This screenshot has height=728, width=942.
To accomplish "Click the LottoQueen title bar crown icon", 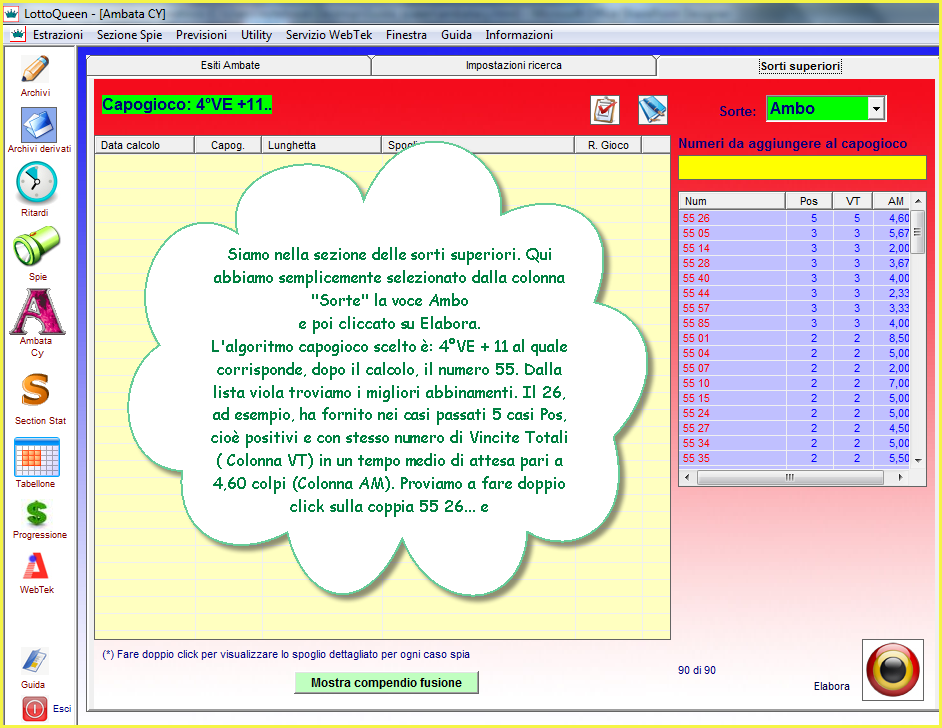I will click(11, 13).
